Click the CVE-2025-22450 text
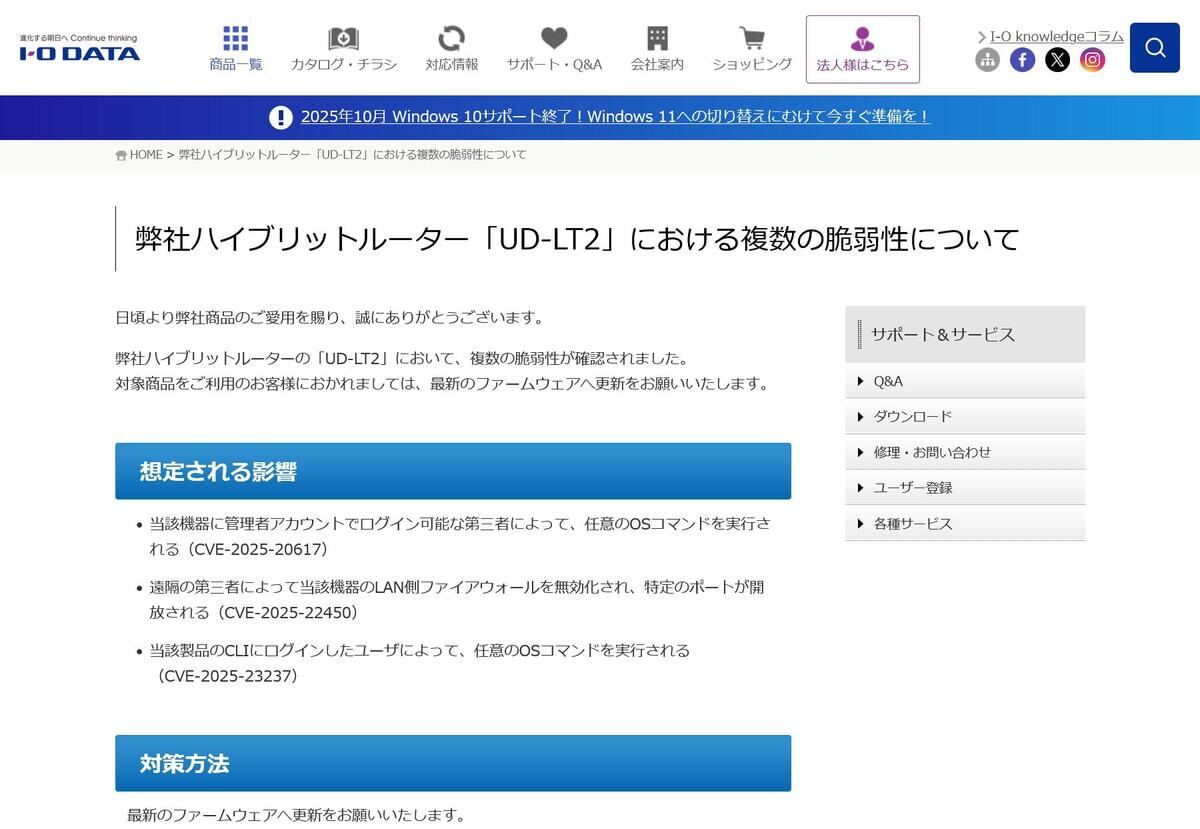The width and height of the screenshot is (1200, 829). coord(287,612)
